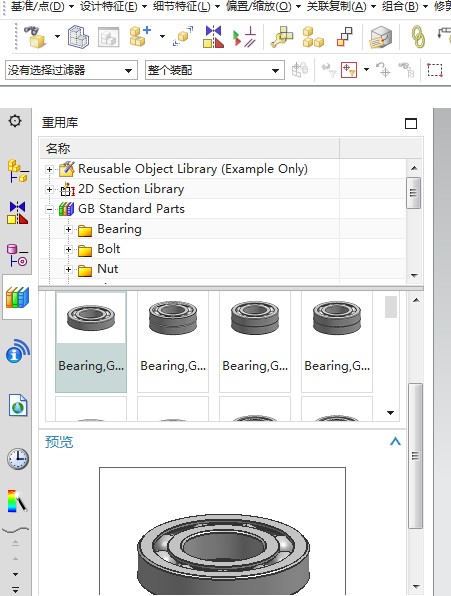This screenshot has width=451, height=596.
Task: Click the assembly constraints toolbar icon
Action: click(x=244, y=36)
